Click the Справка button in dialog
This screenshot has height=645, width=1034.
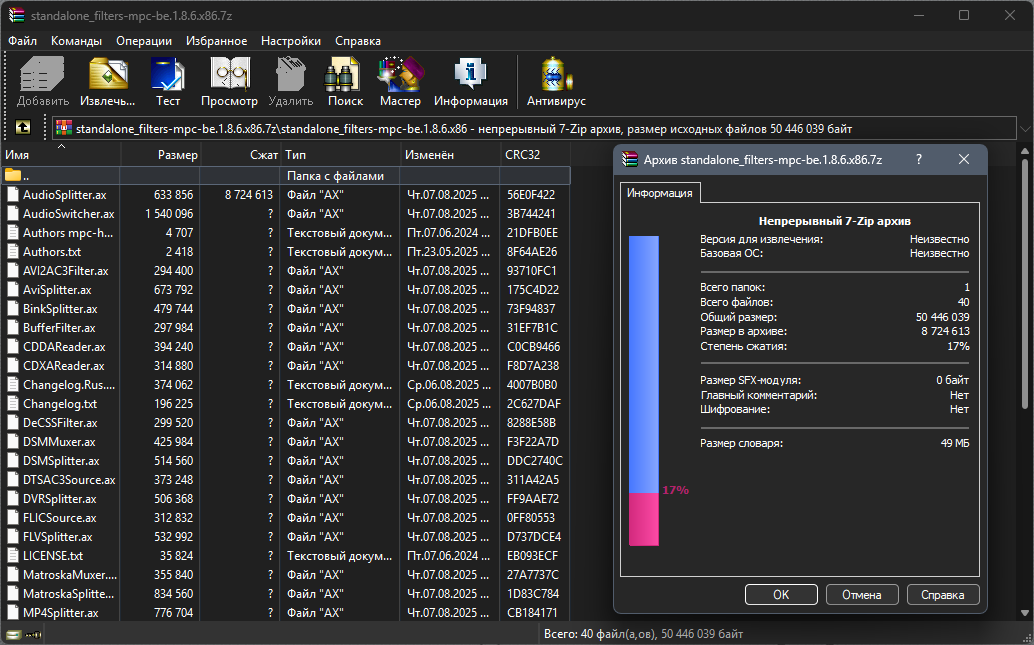[942, 594]
